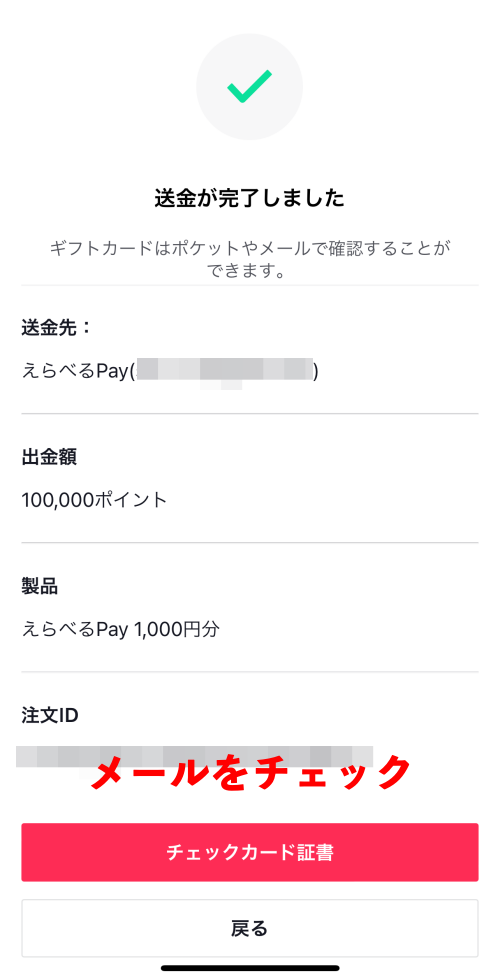Tap the blurred recipient account value
Image resolution: width=500 pixels, height=975 pixels.
pos(224,370)
